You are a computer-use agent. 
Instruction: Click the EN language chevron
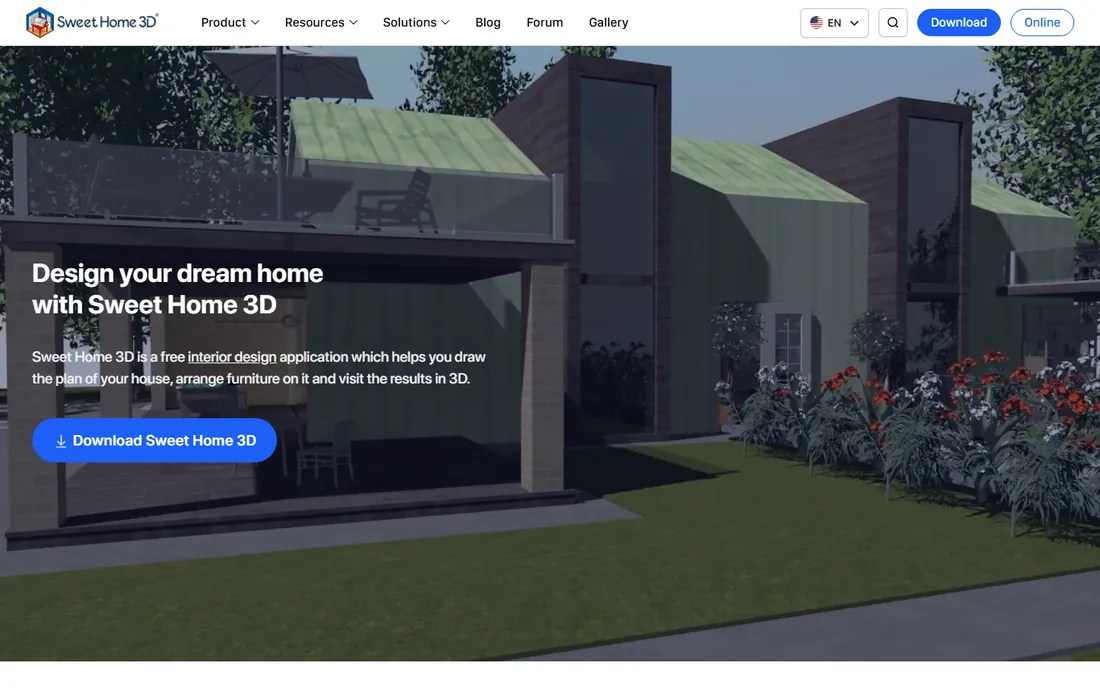(x=854, y=23)
